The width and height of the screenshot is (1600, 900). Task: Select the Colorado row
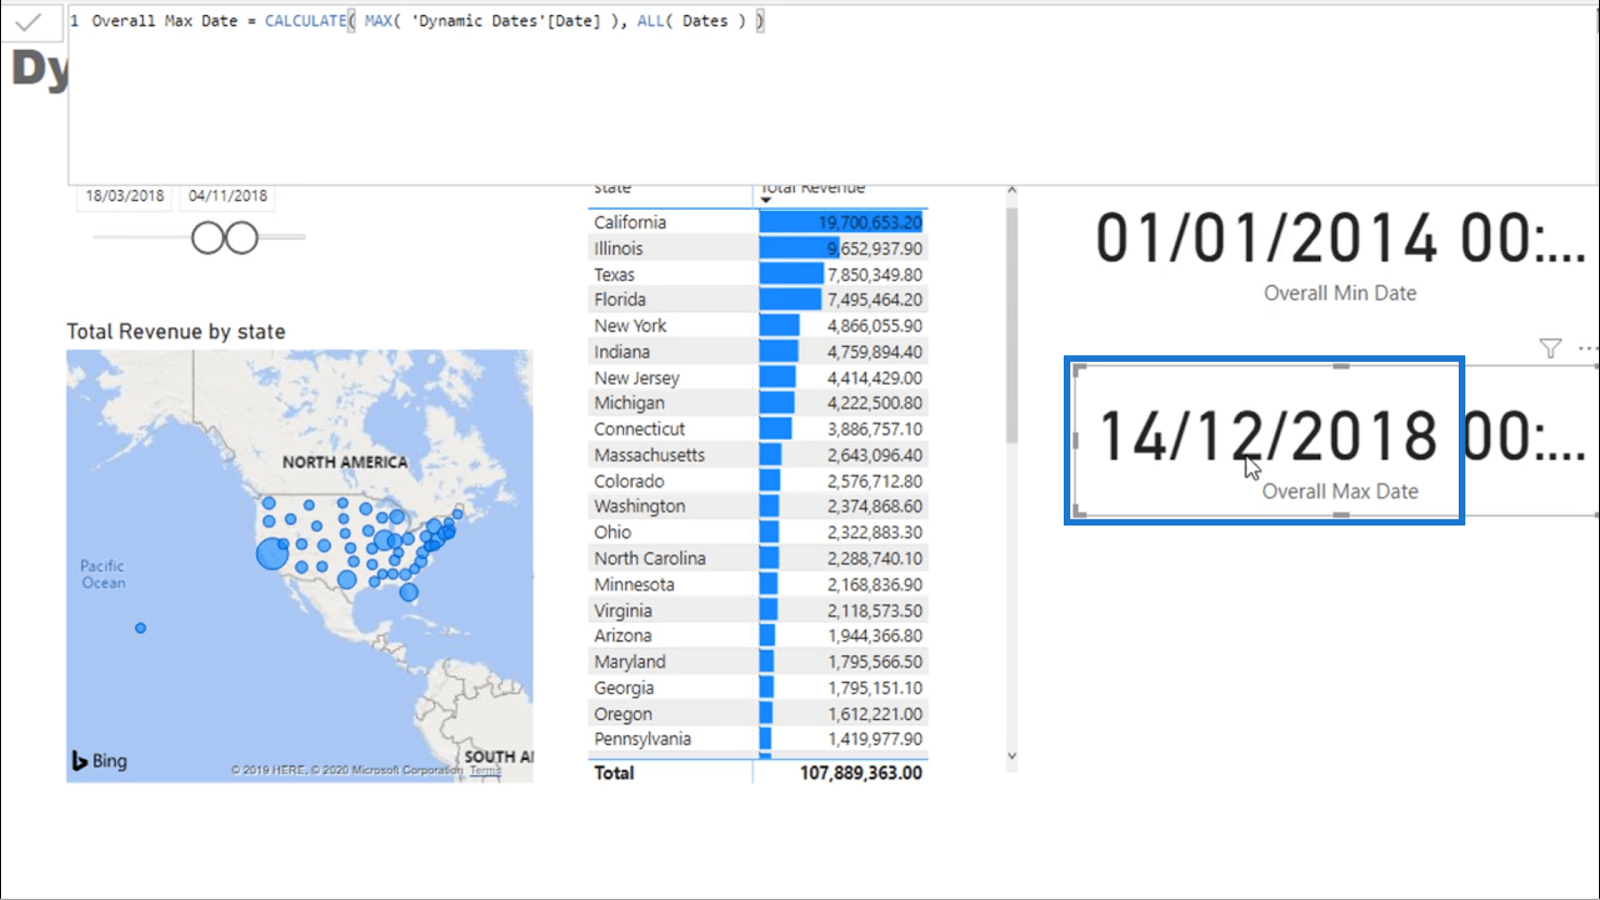pyautogui.click(x=758, y=481)
